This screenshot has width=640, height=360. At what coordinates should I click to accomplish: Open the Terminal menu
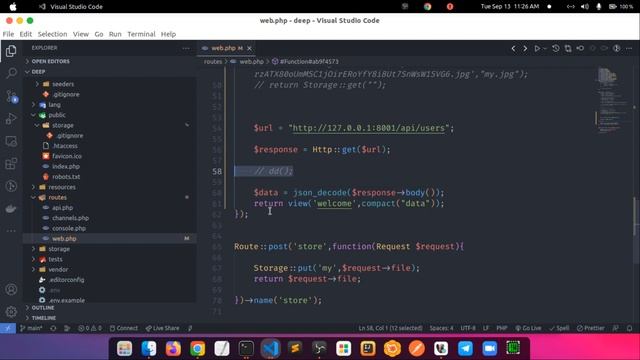tap(141, 34)
